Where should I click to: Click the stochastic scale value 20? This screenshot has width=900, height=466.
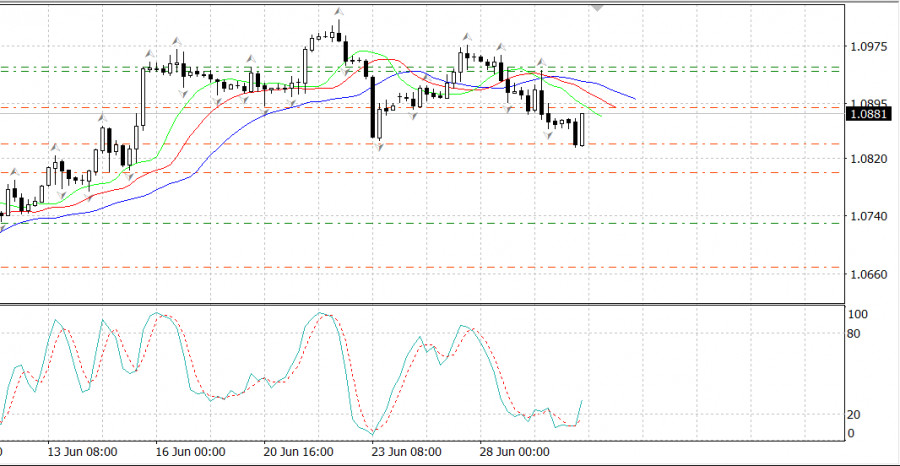(855, 415)
